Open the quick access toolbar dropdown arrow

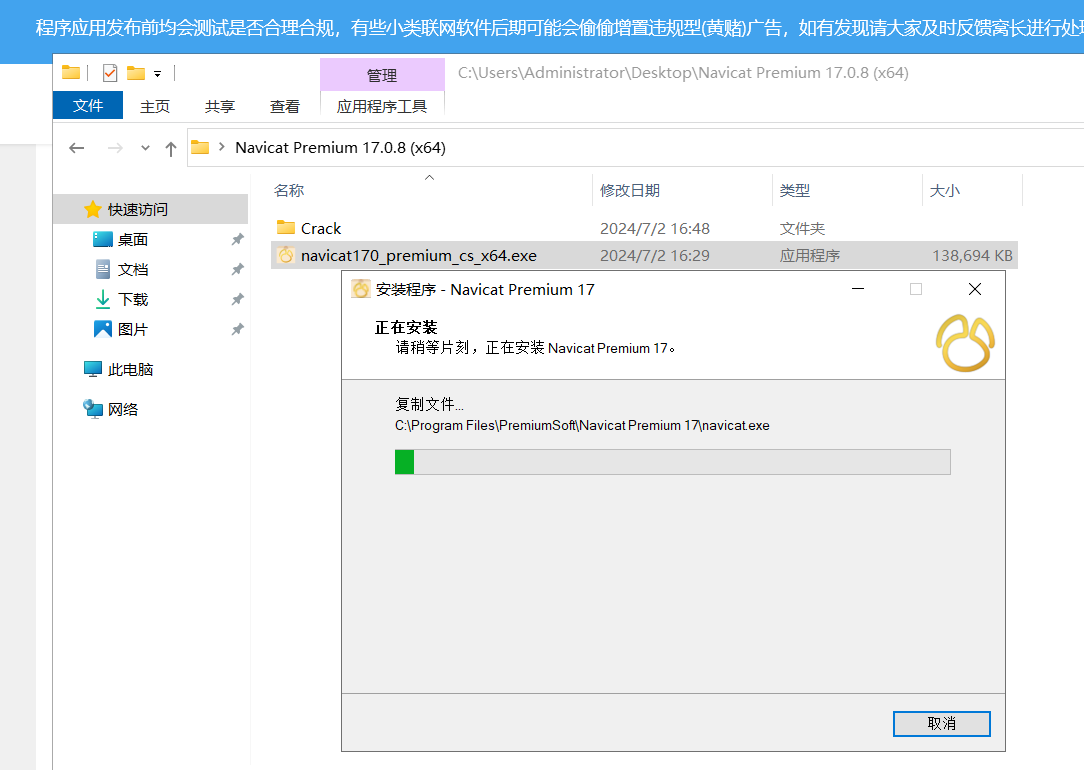158,73
